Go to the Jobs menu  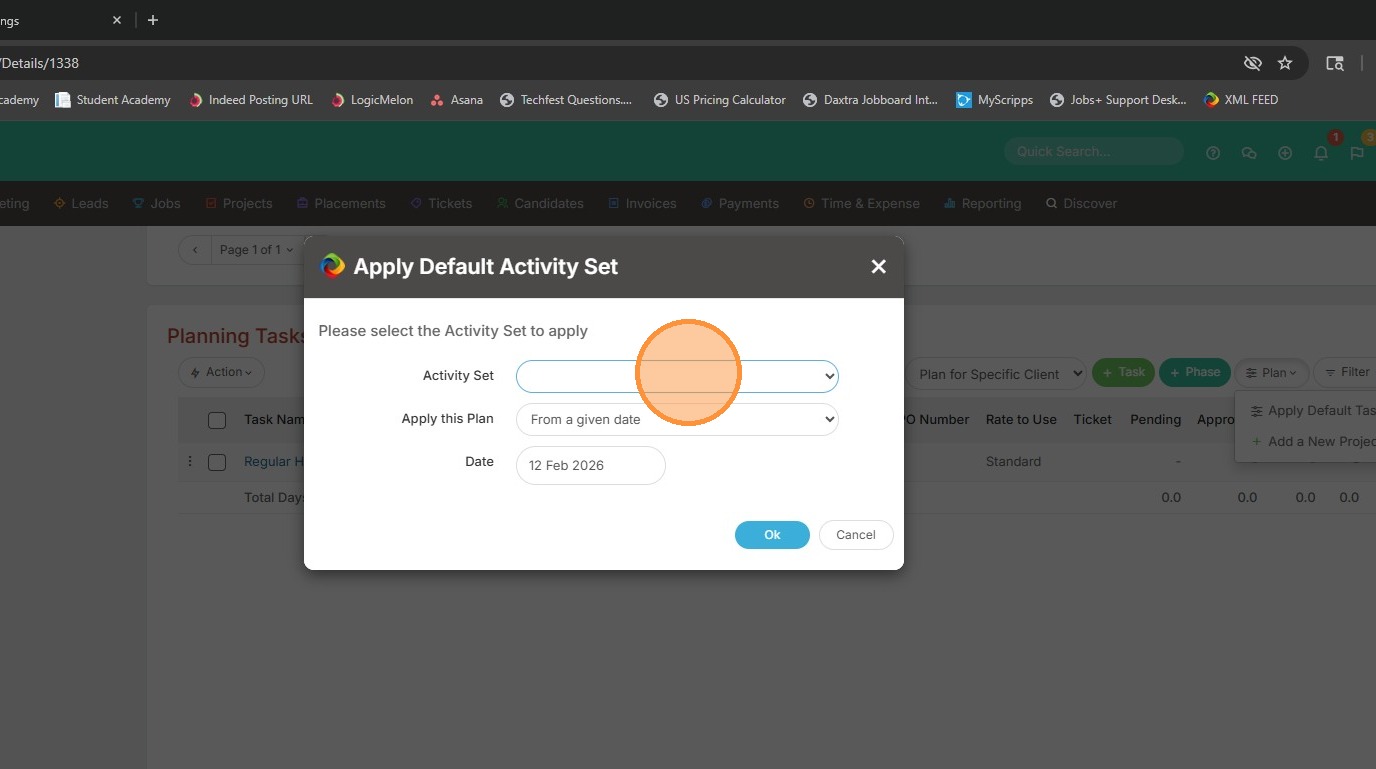click(x=157, y=203)
